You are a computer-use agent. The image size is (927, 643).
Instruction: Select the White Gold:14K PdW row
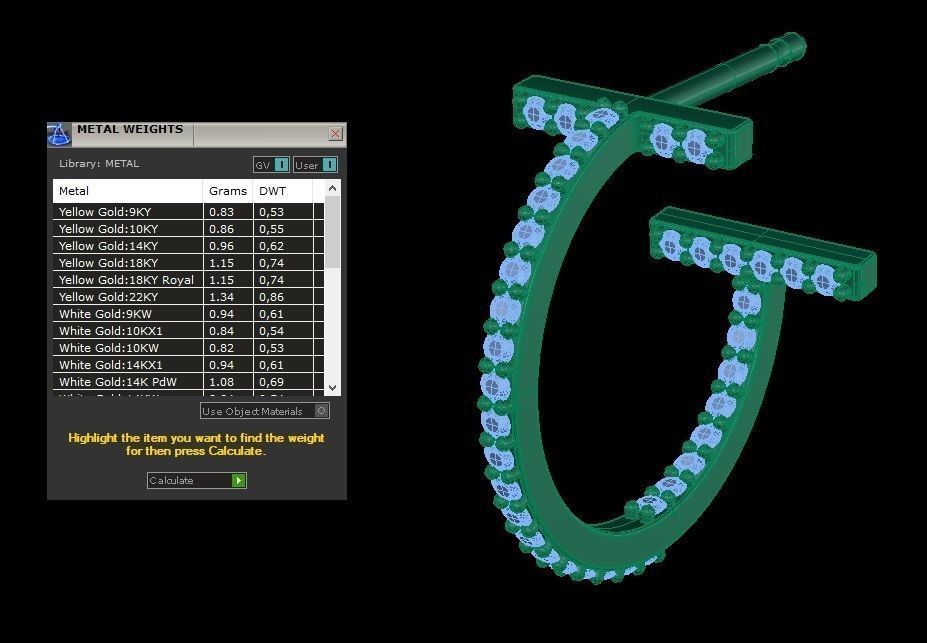189,382
